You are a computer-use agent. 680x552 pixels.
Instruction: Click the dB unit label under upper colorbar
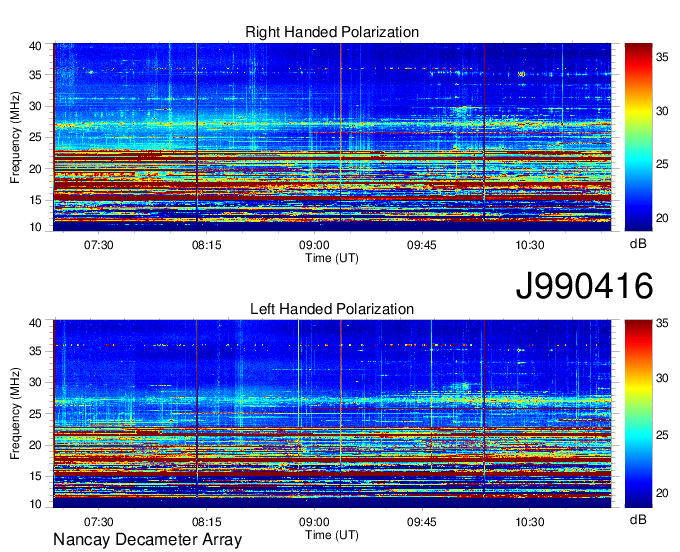pyautogui.click(x=638, y=244)
